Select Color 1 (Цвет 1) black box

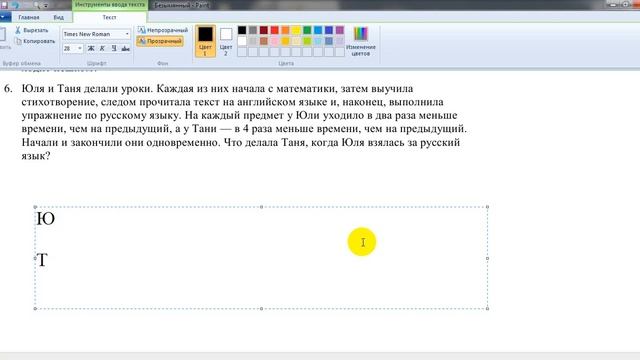[x=205, y=41]
